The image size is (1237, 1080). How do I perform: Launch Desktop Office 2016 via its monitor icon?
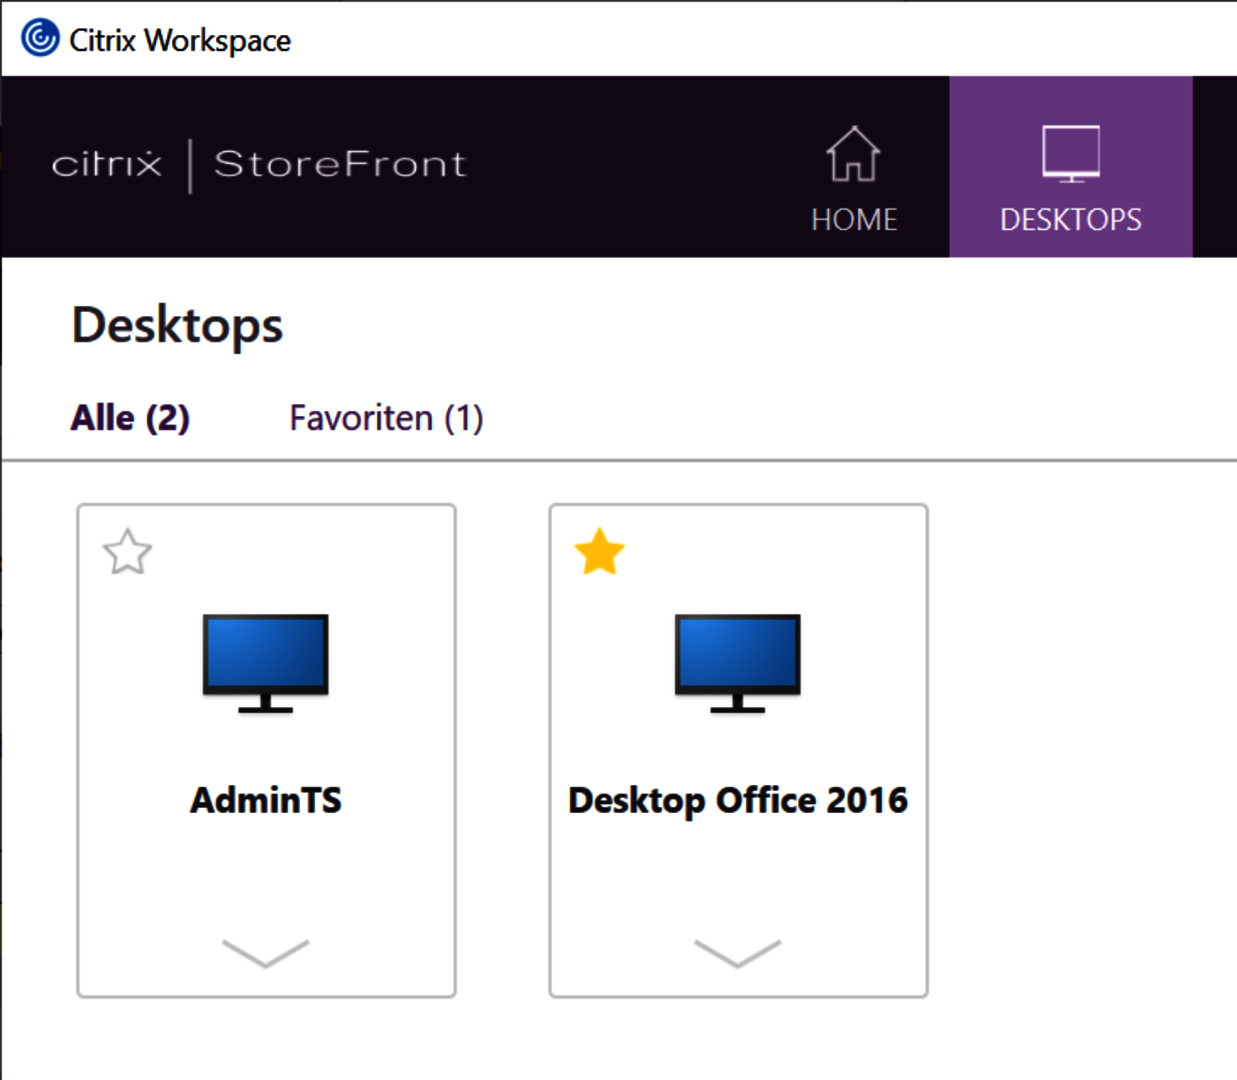pyautogui.click(x=737, y=662)
